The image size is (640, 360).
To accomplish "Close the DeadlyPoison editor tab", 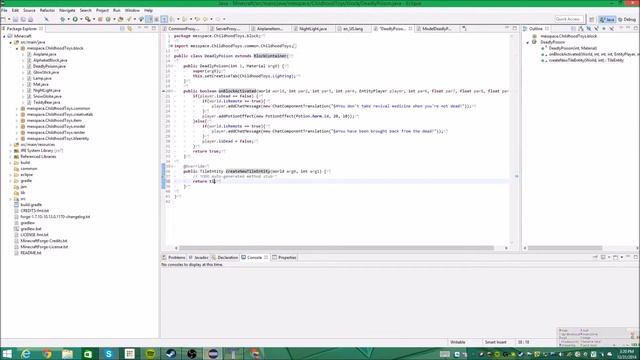I will [410, 29].
